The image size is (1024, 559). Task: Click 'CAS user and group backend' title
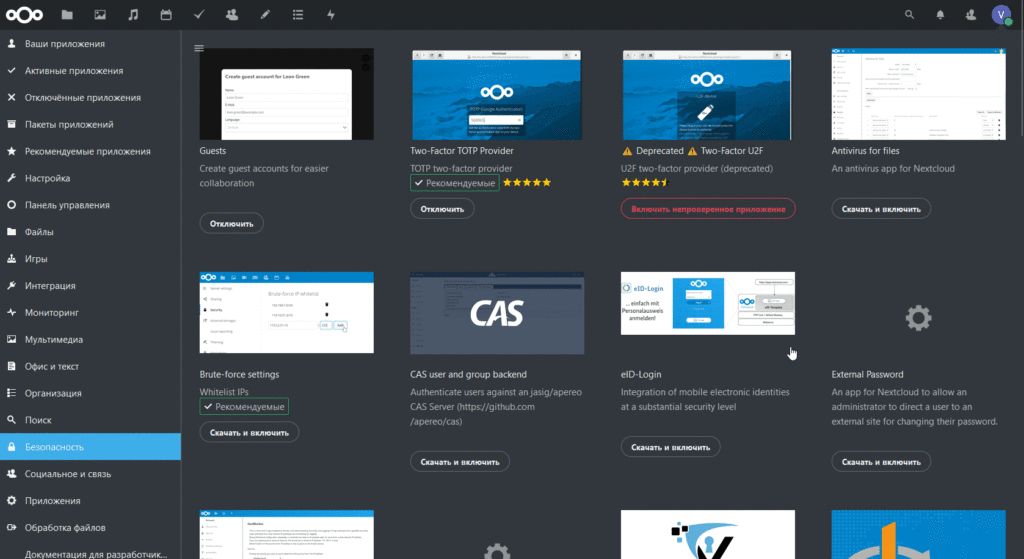[468, 374]
